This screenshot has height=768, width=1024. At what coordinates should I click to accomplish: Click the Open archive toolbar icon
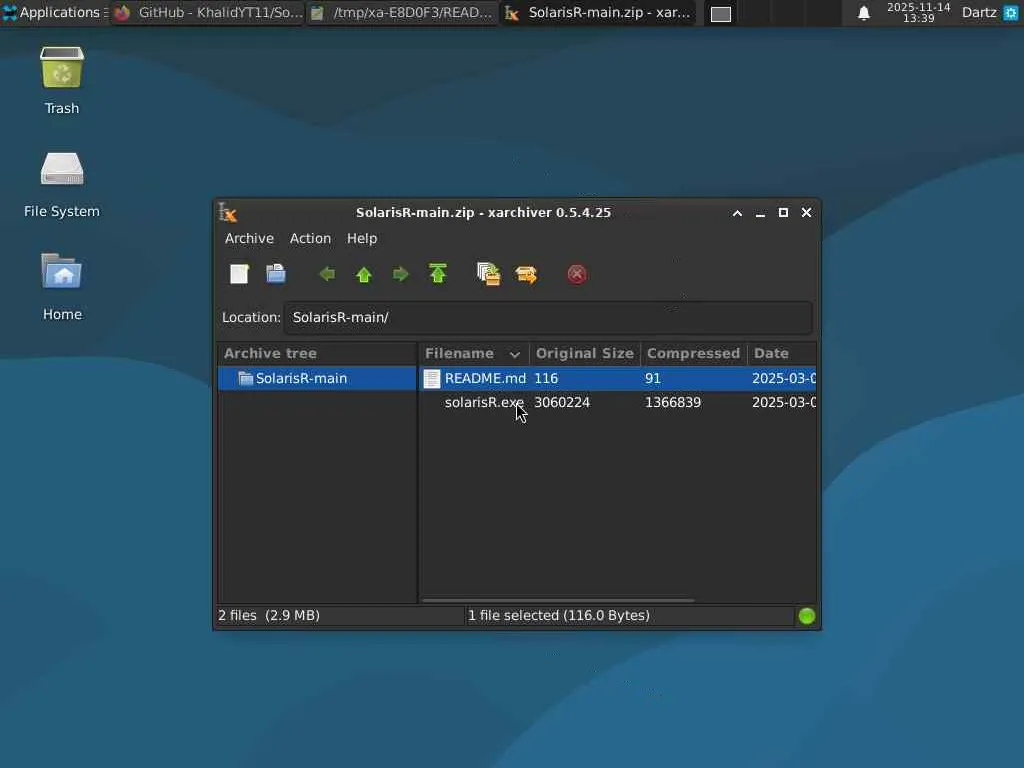click(276, 274)
